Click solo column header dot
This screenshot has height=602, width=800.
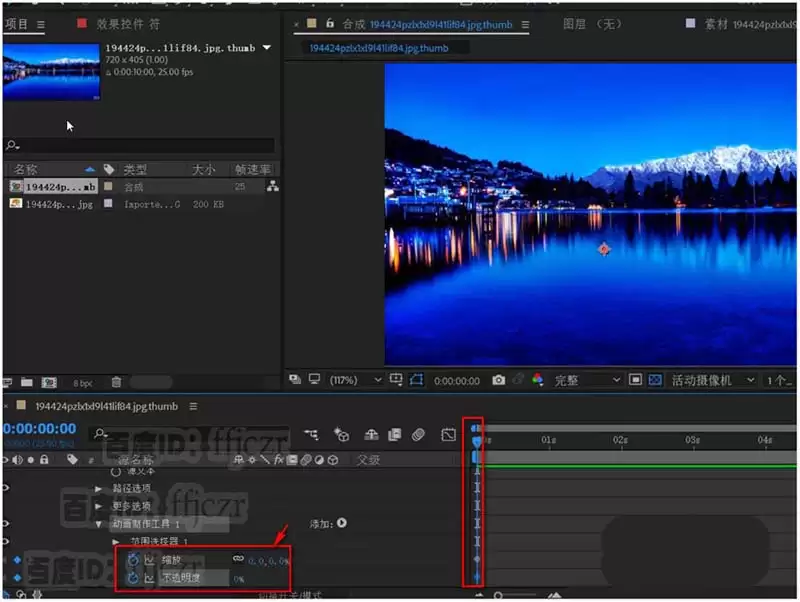[x=31, y=460]
